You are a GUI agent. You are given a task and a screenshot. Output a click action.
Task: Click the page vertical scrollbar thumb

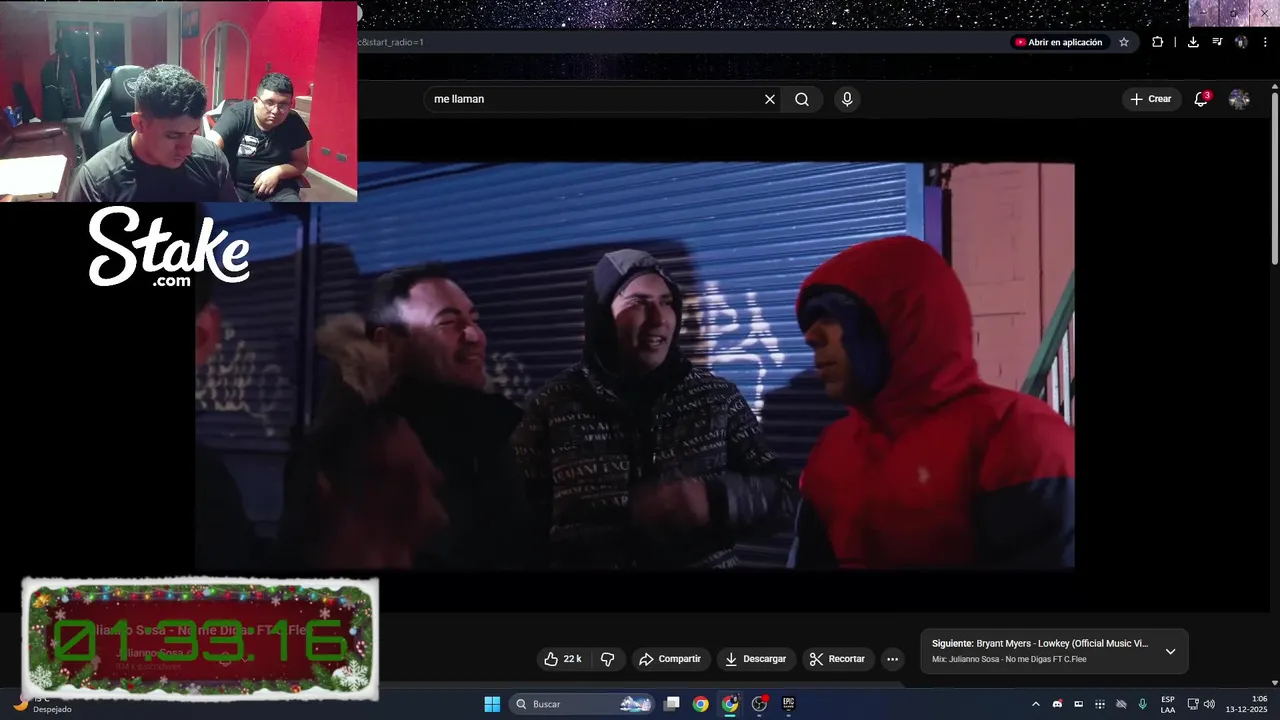(1274, 180)
